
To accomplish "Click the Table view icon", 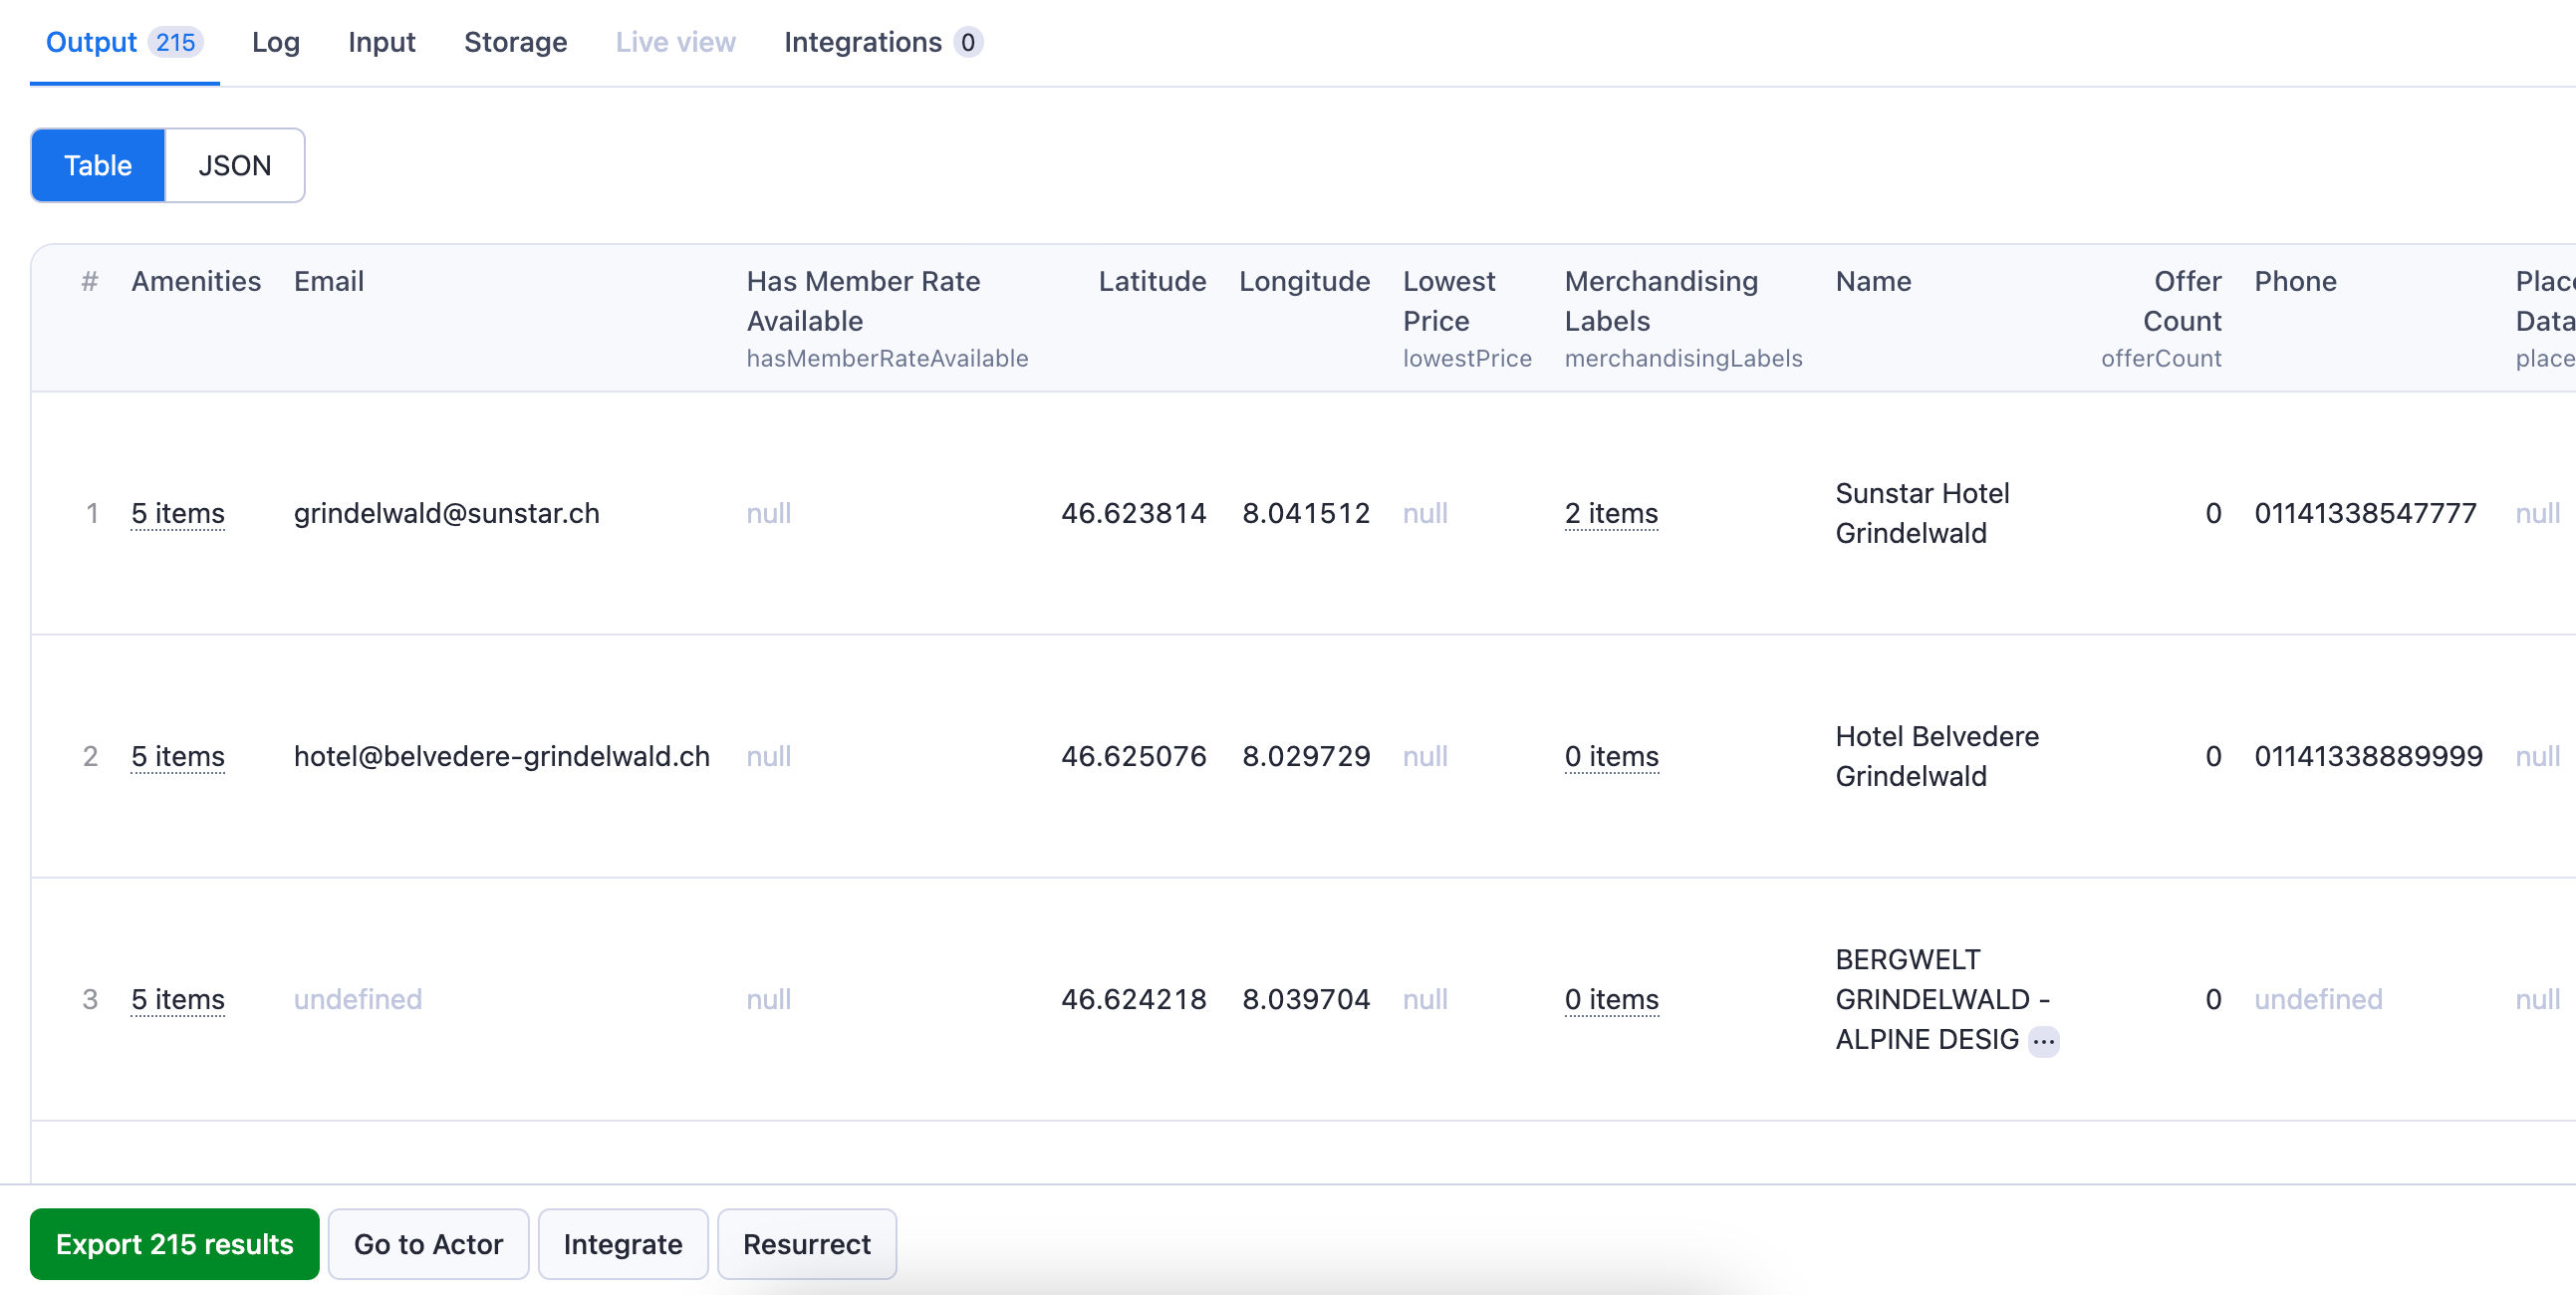I will point(98,163).
